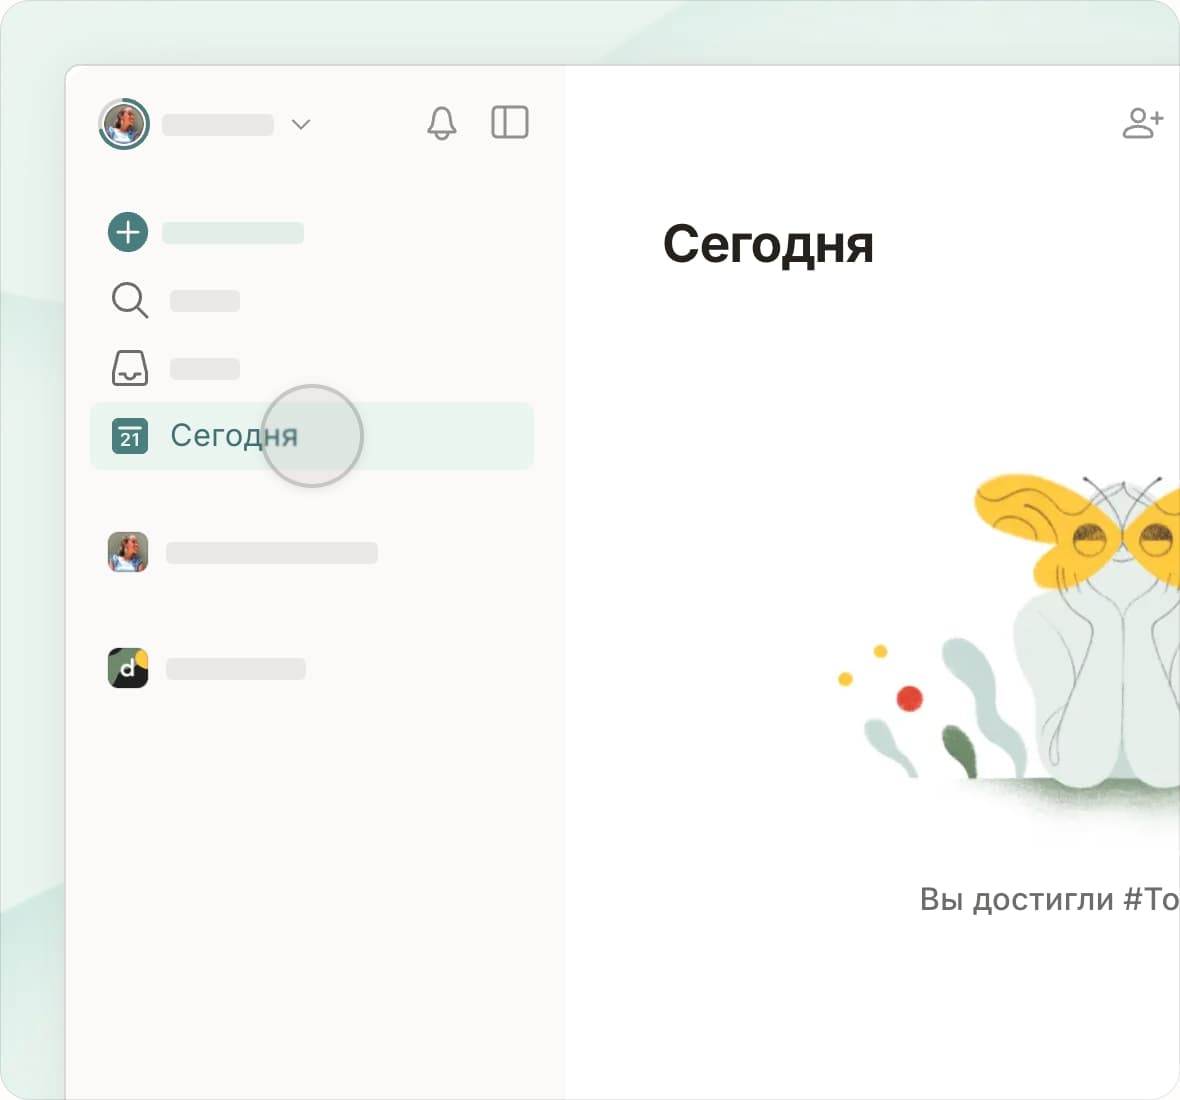
Task: Expand the team workspace placeholder row
Action: point(236,669)
